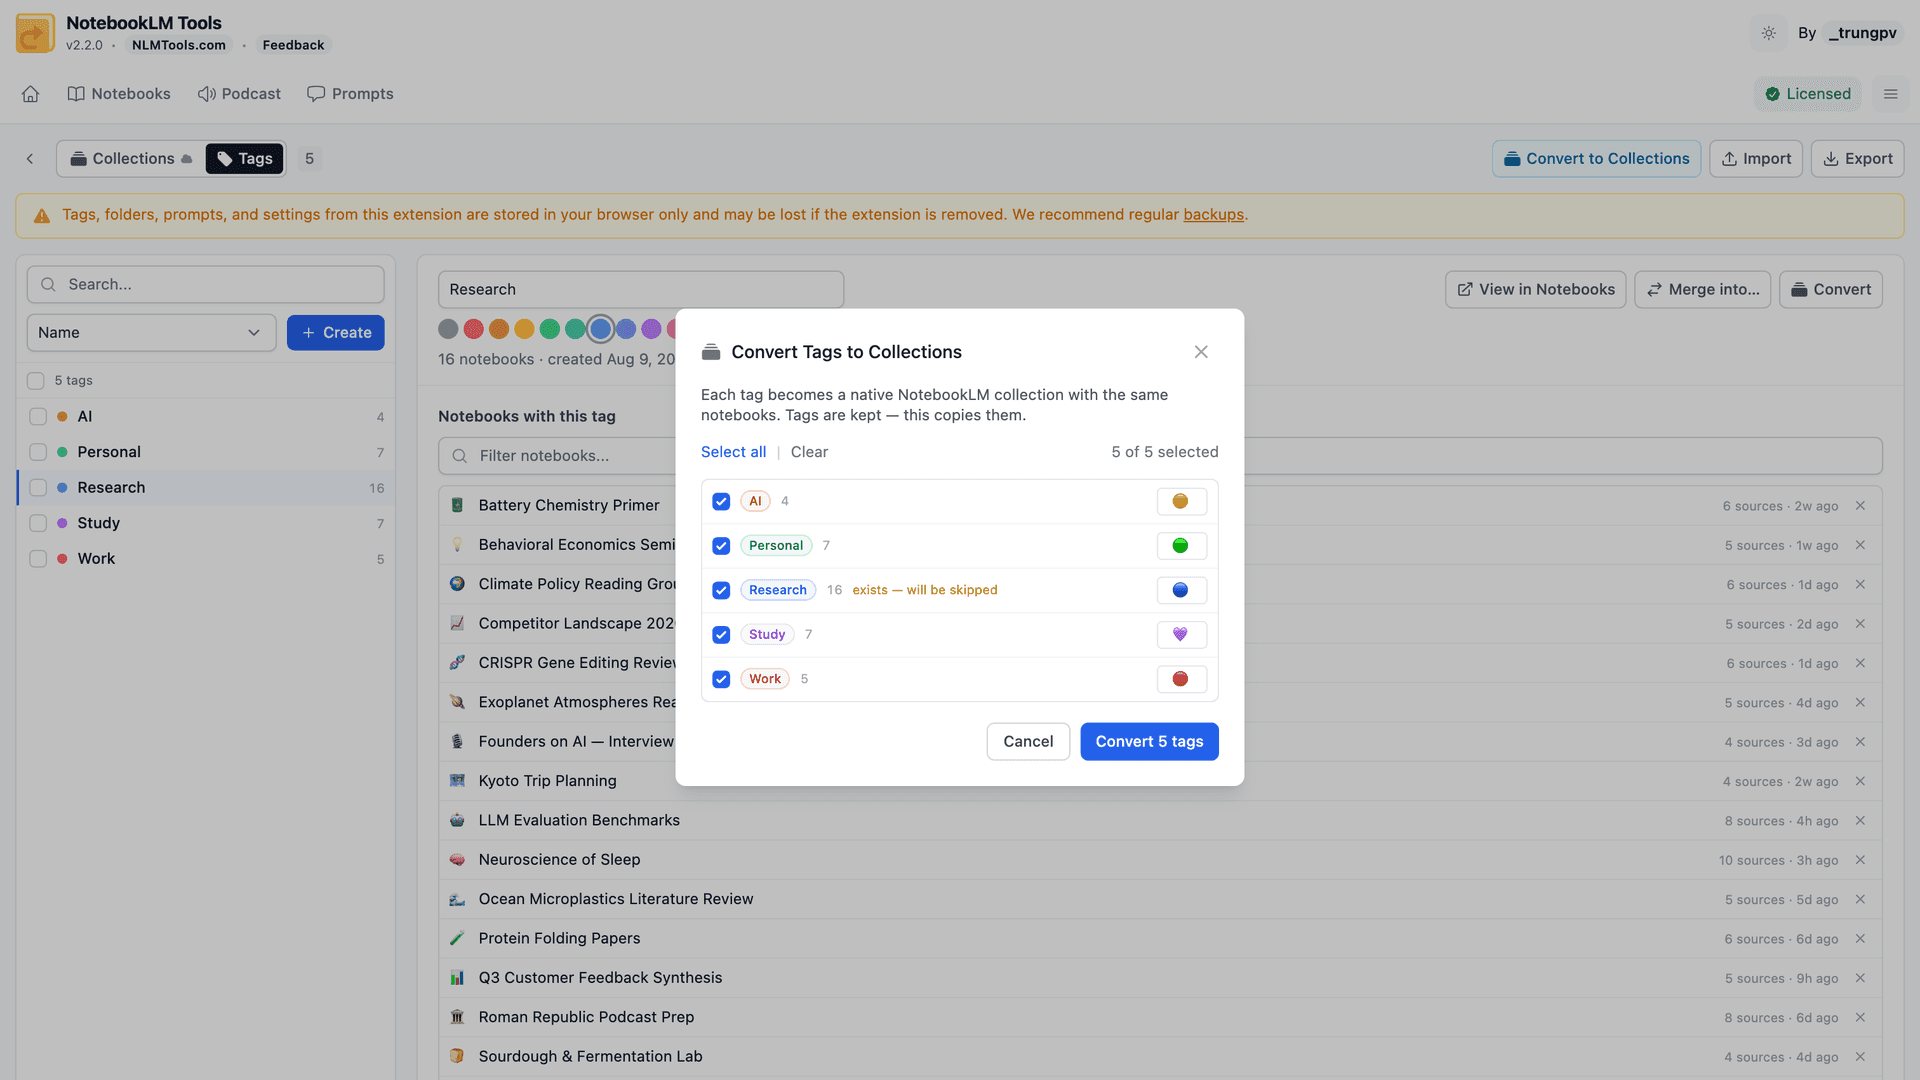Uncheck the Work tag in dialog
The height and width of the screenshot is (1080, 1920).
(x=721, y=679)
